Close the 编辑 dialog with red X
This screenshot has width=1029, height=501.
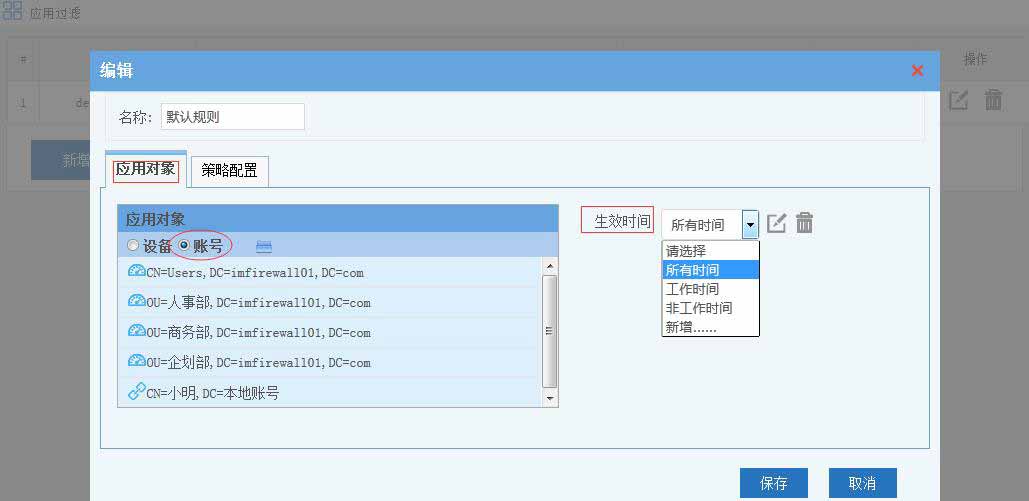pos(917,70)
